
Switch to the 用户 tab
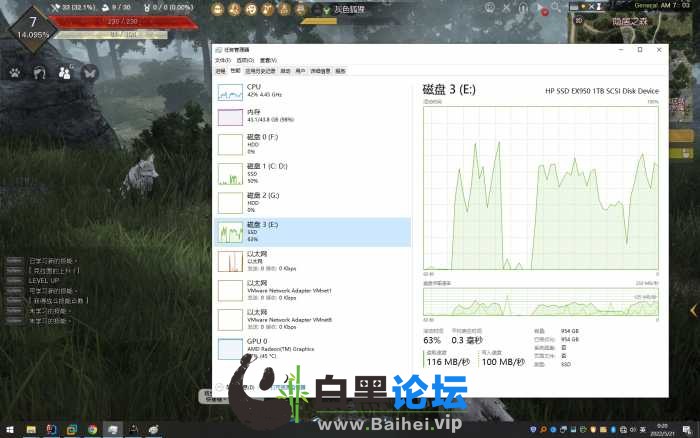click(x=300, y=71)
